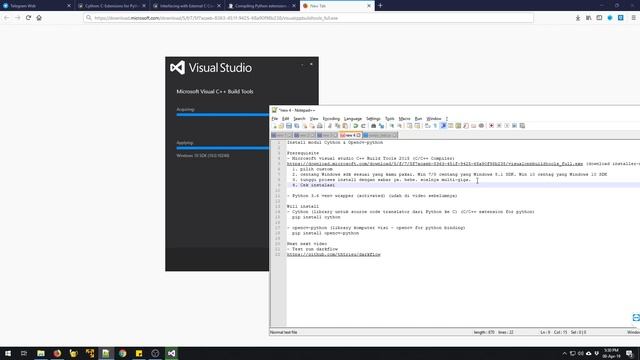This screenshot has height=360, width=640.
Task: Switch to the Interfacing with External C browser tab
Action: click(186, 6)
